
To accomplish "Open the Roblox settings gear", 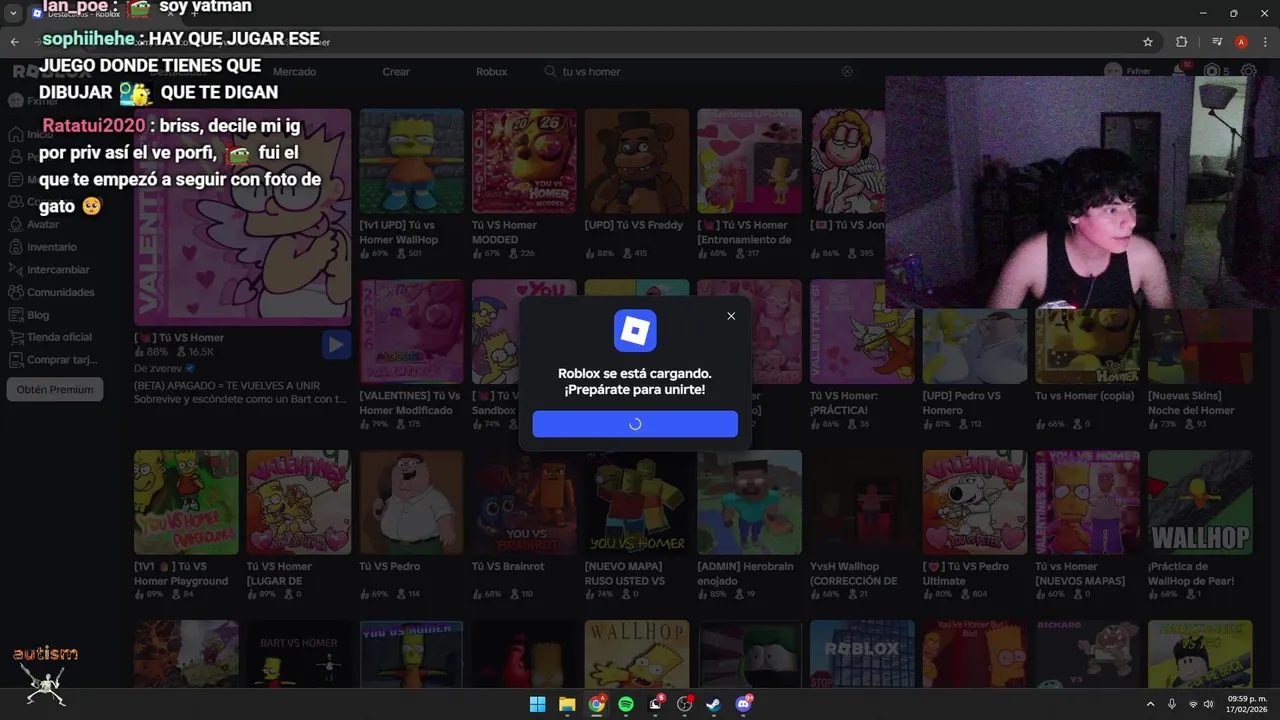I will tap(1249, 72).
